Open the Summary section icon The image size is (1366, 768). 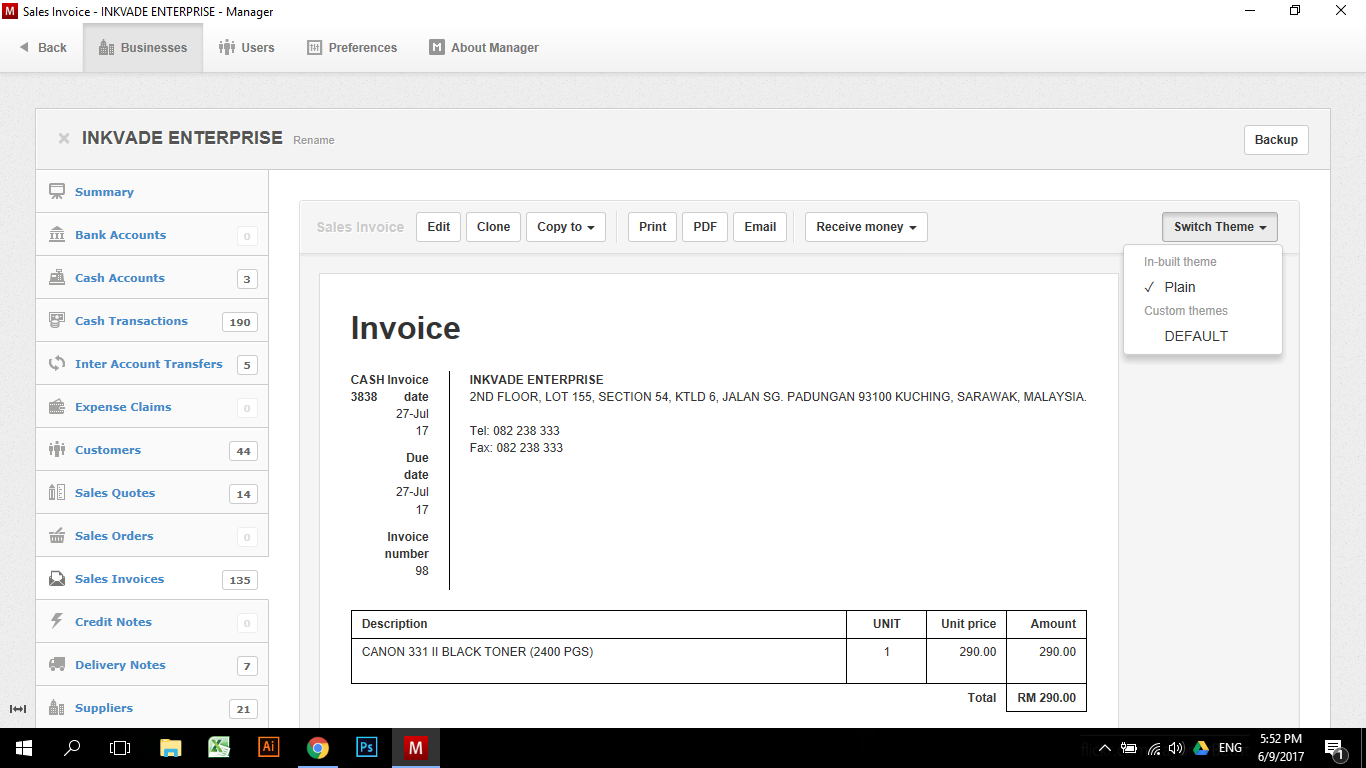click(57, 192)
